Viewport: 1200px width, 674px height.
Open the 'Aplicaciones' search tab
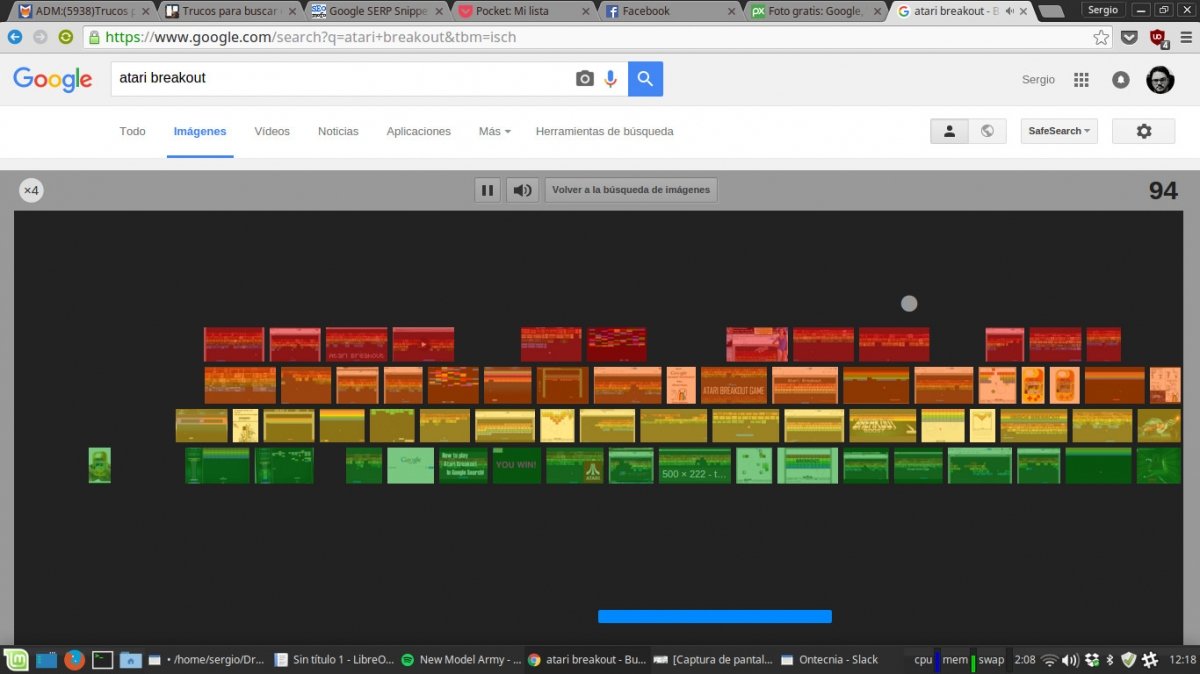418,131
